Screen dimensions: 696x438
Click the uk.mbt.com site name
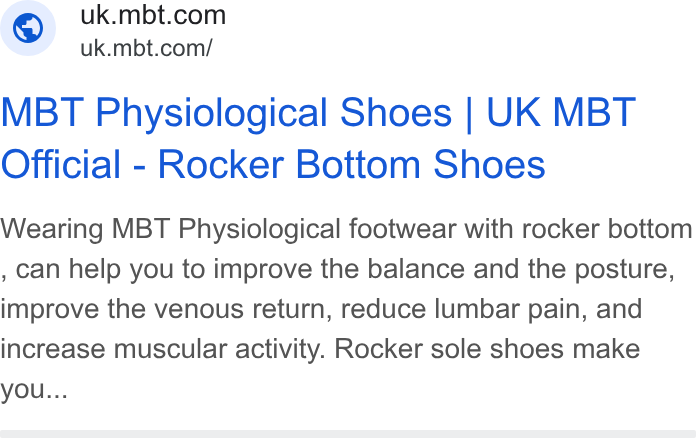153,16
